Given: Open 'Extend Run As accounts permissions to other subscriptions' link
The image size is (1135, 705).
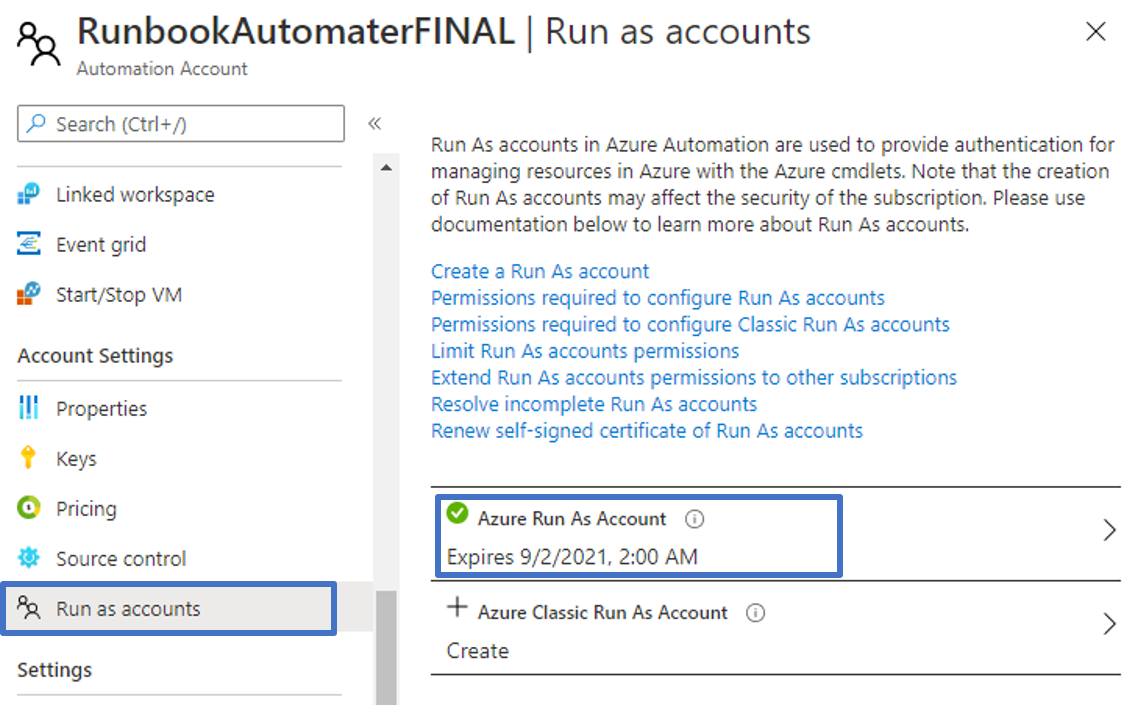Looking at the screenshot, I should [x=693, y=377].
